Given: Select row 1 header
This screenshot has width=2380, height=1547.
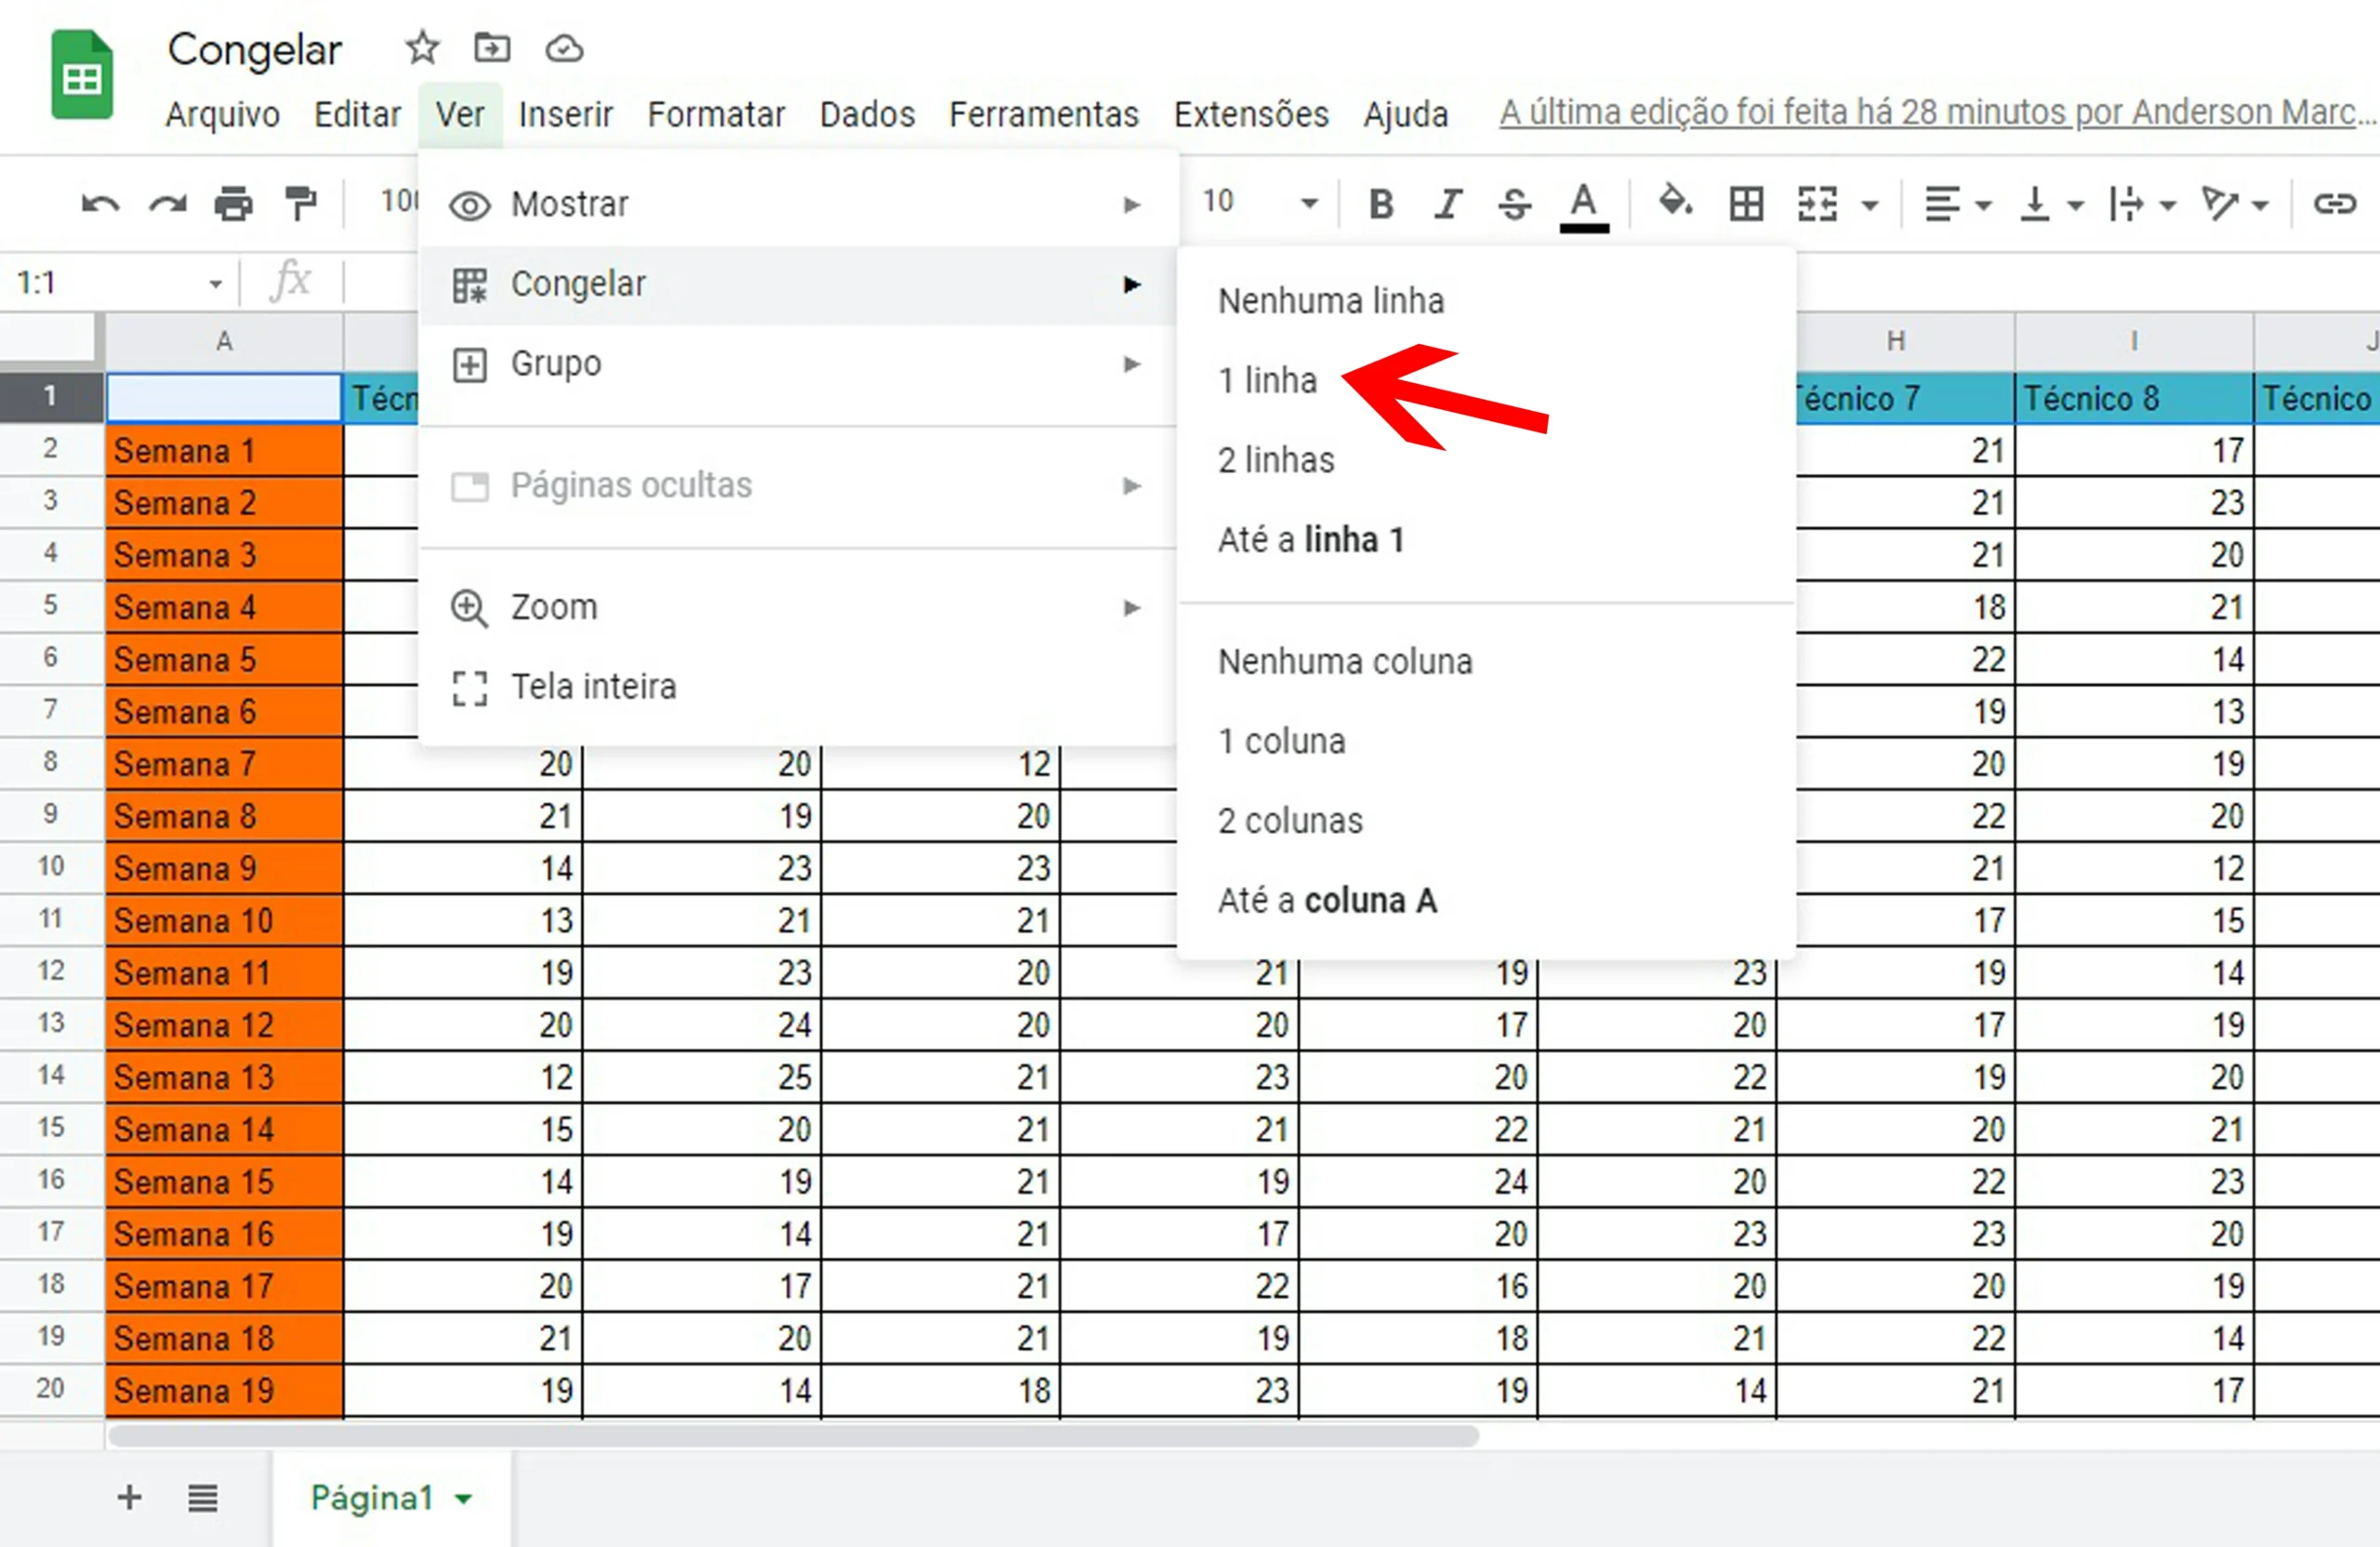Looking at the screenshot, I should point(50,397).
